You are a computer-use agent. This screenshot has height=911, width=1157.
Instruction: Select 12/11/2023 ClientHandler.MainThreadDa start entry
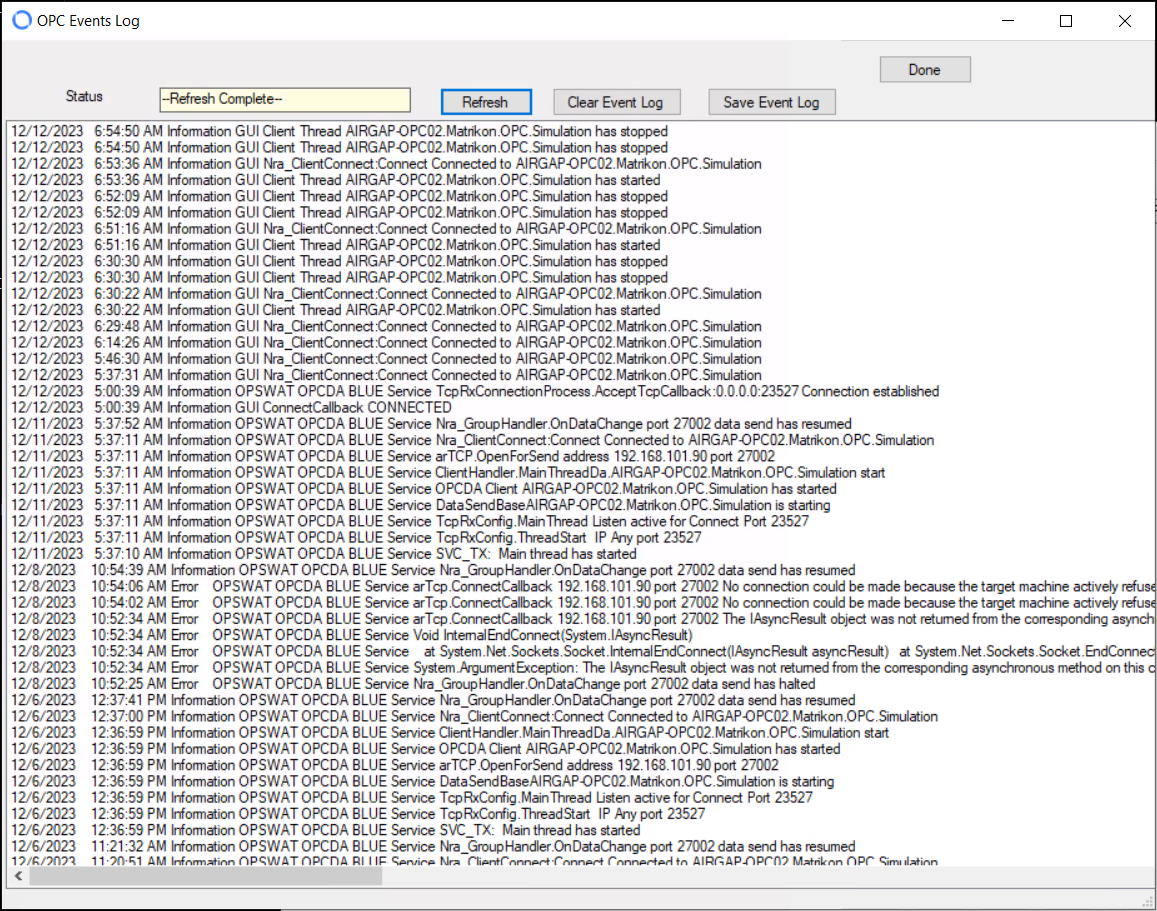coord(449,472)
